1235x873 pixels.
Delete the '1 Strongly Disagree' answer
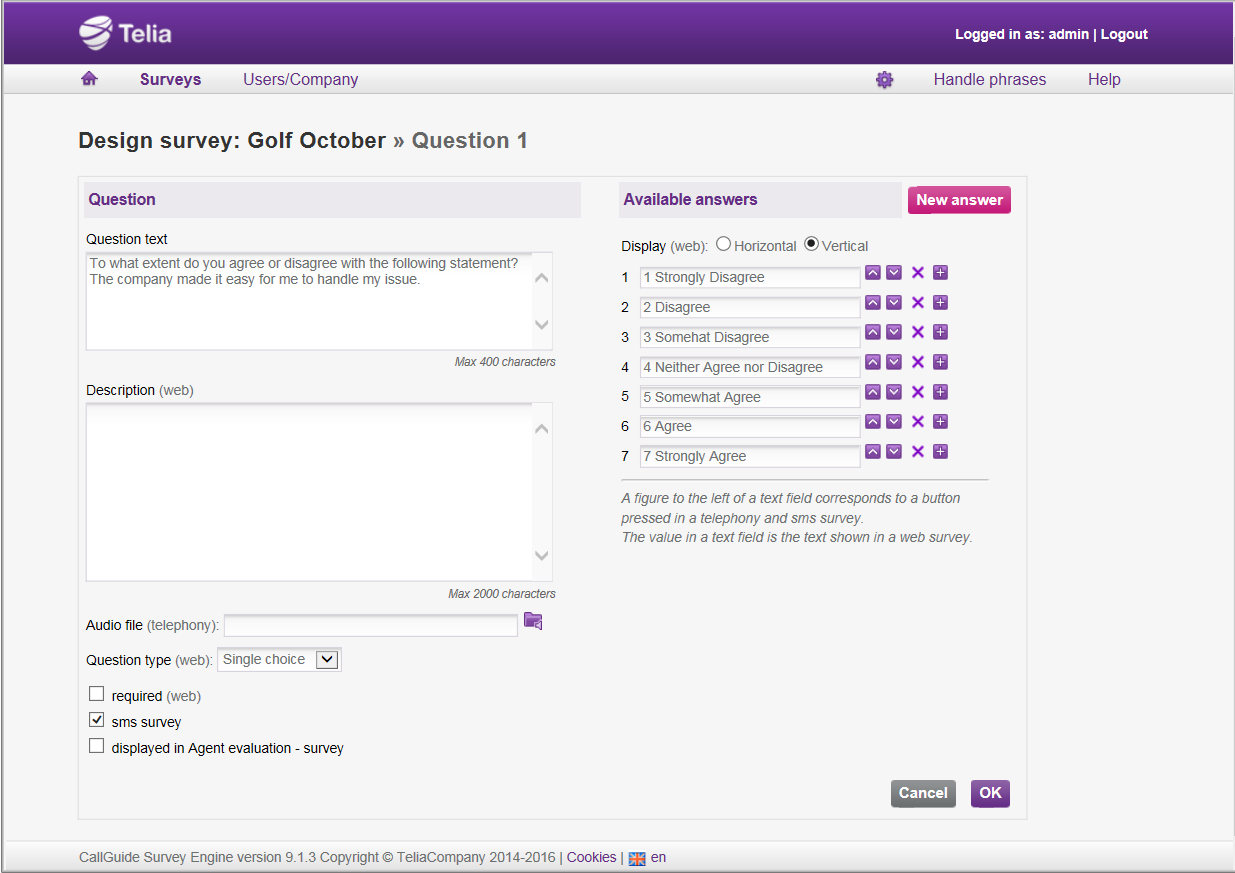(918, 273)
